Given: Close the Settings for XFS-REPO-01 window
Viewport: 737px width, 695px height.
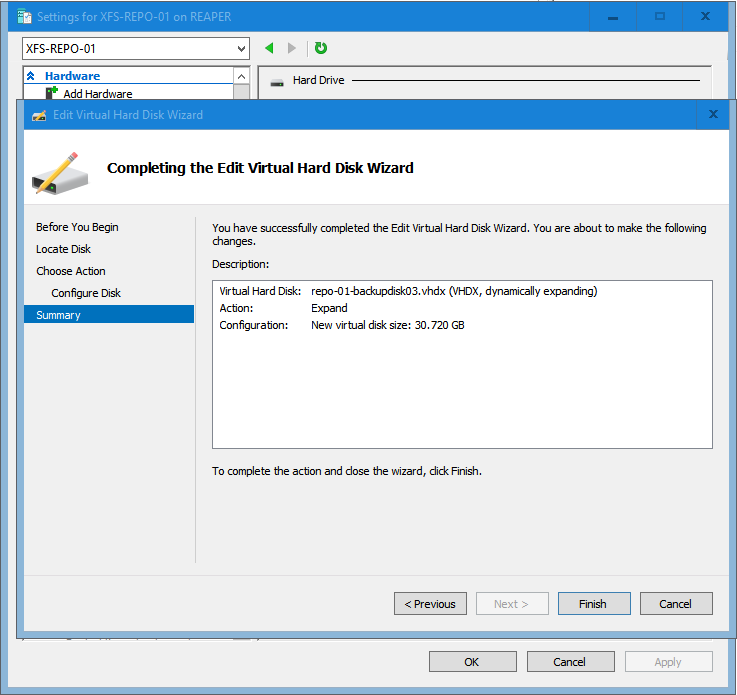Looking at the screenshot, I should [x=705, y=16].
